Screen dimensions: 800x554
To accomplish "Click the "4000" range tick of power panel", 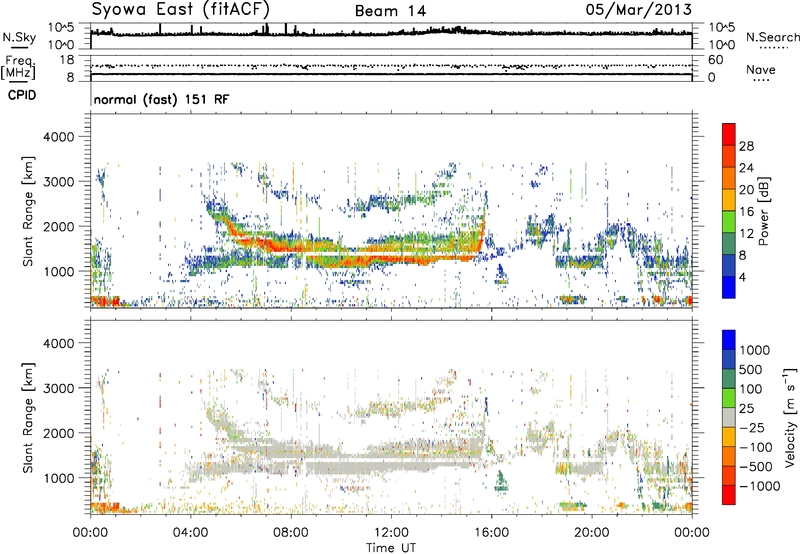I will [x=59, y=137].
